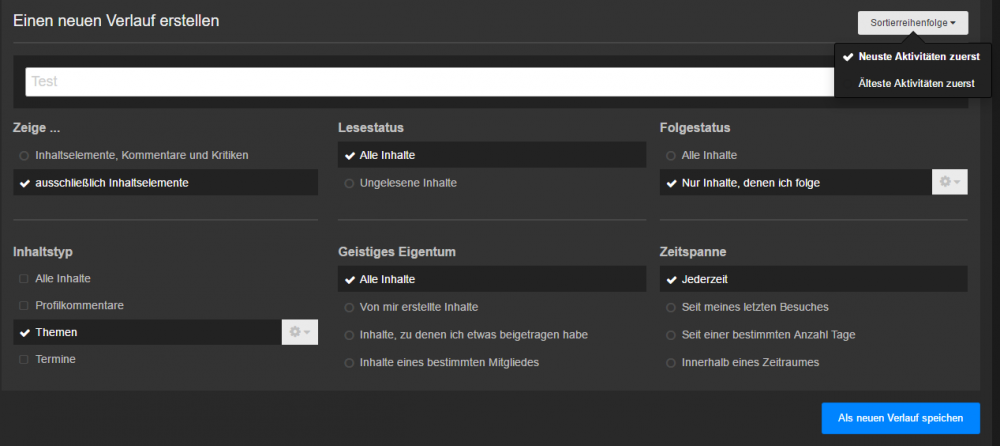
Task: Choose Älteste Aktivitäten zuerst sort option
Action: (916, 83)
